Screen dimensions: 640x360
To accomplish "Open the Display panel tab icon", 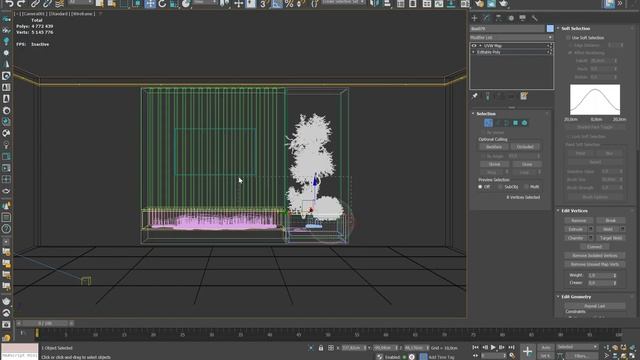I will 522,18.
